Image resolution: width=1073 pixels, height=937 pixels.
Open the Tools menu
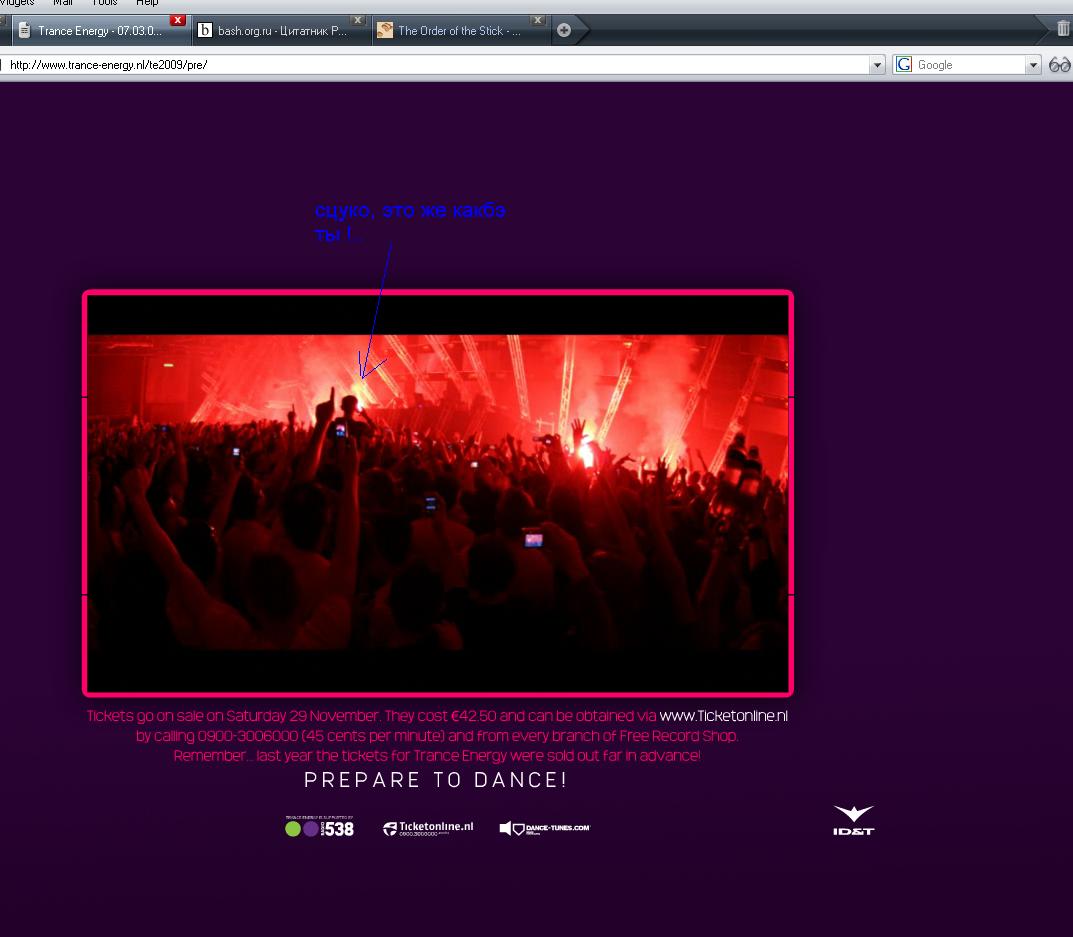pos(105,3)
